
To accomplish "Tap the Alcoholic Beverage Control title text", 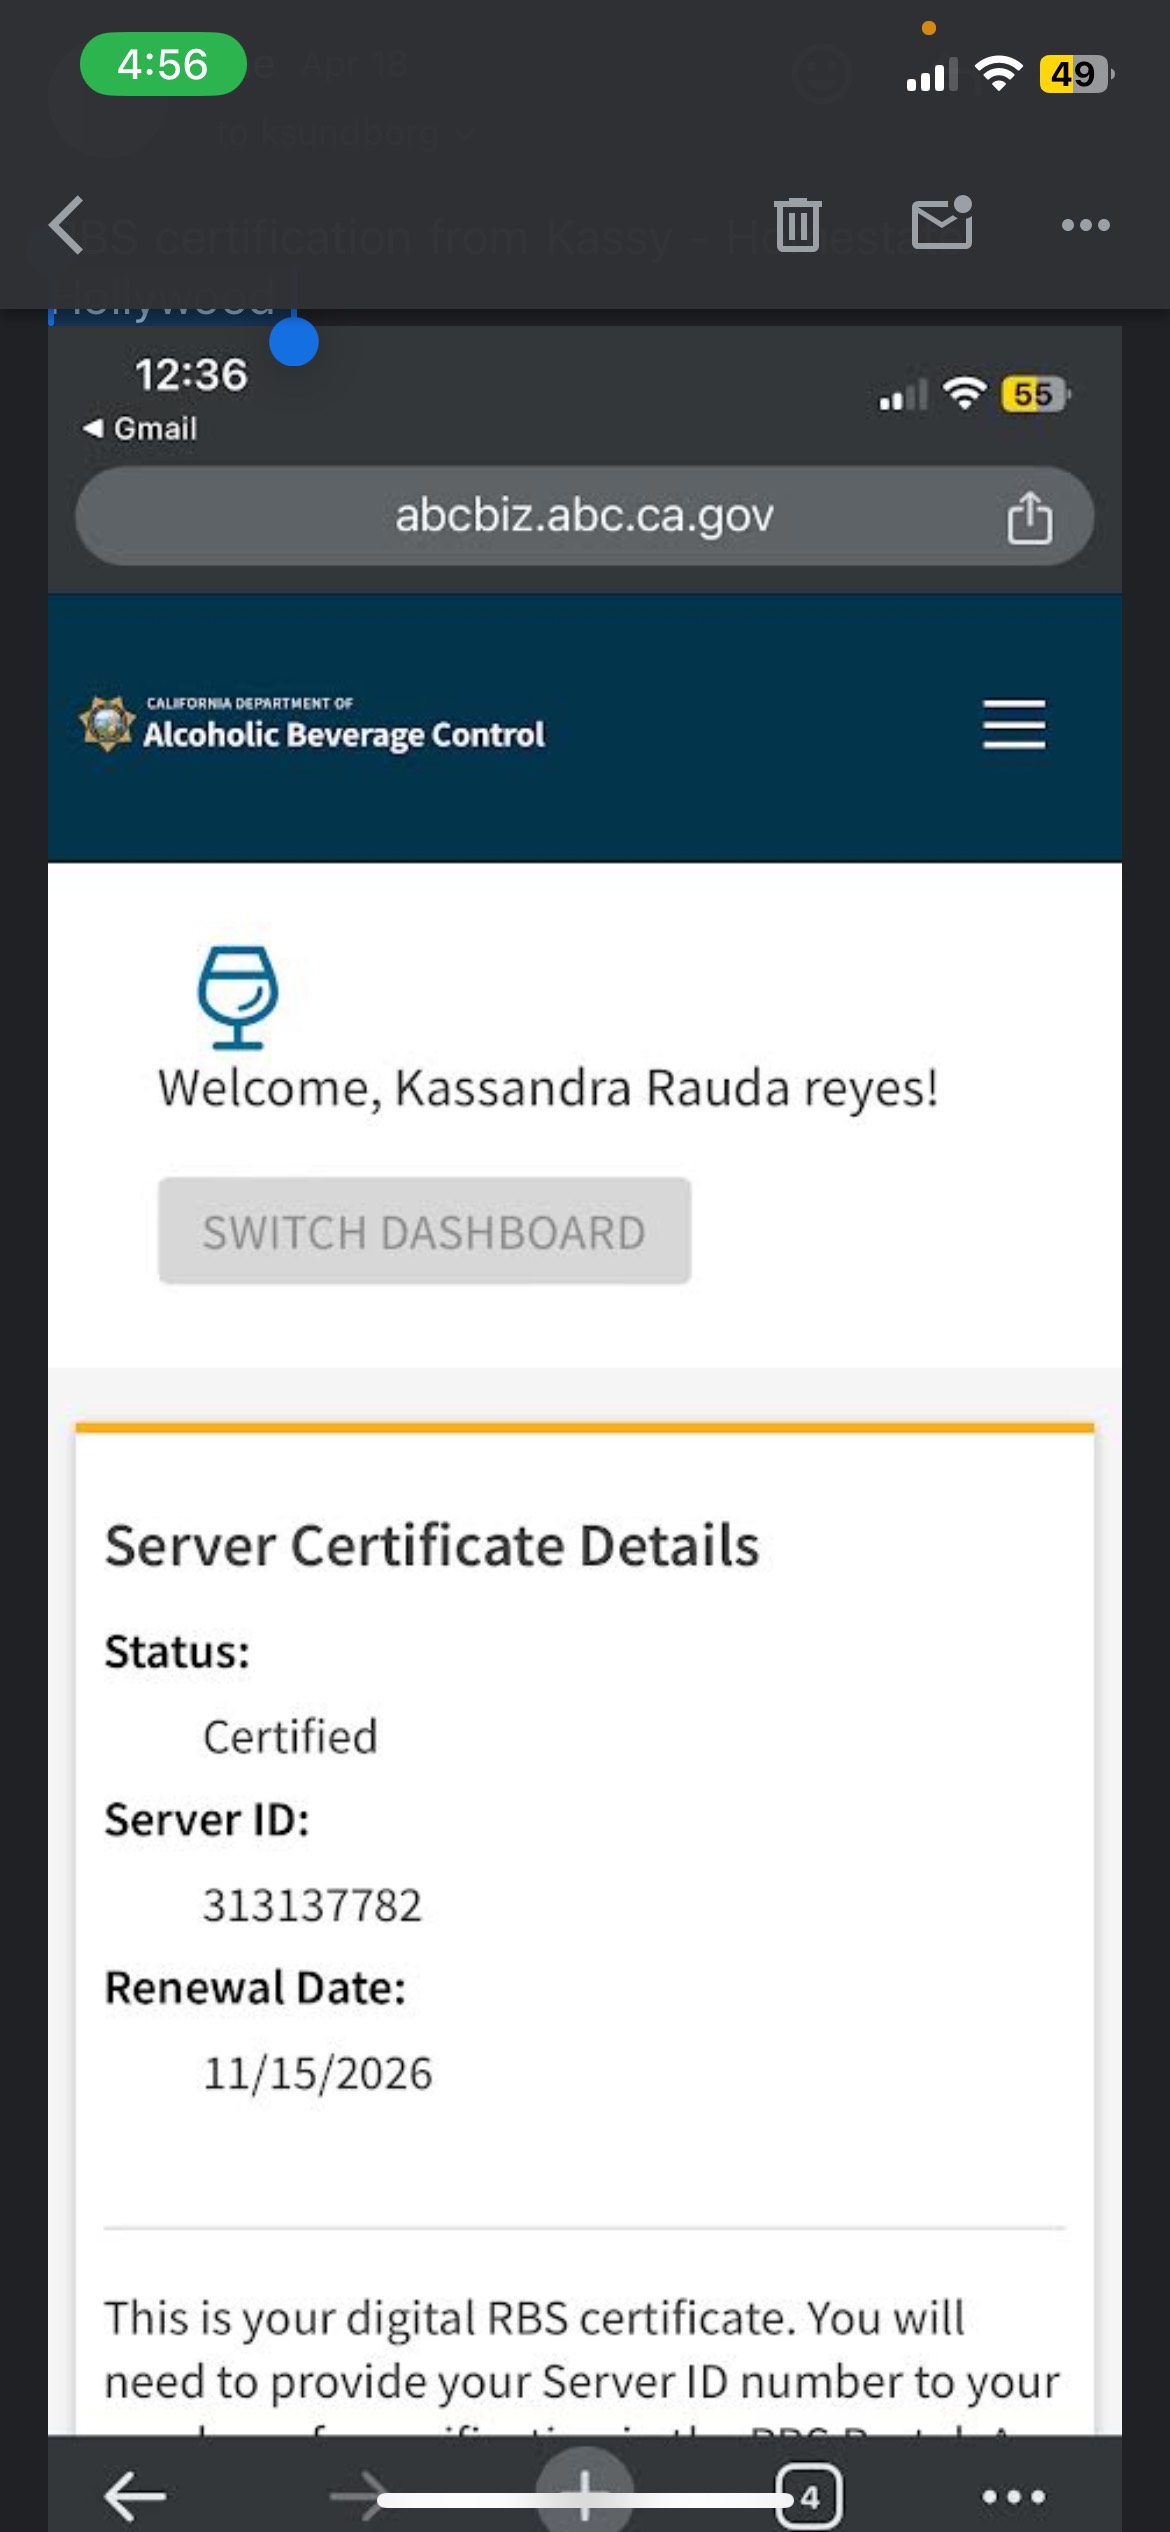I will click(344, 735).
